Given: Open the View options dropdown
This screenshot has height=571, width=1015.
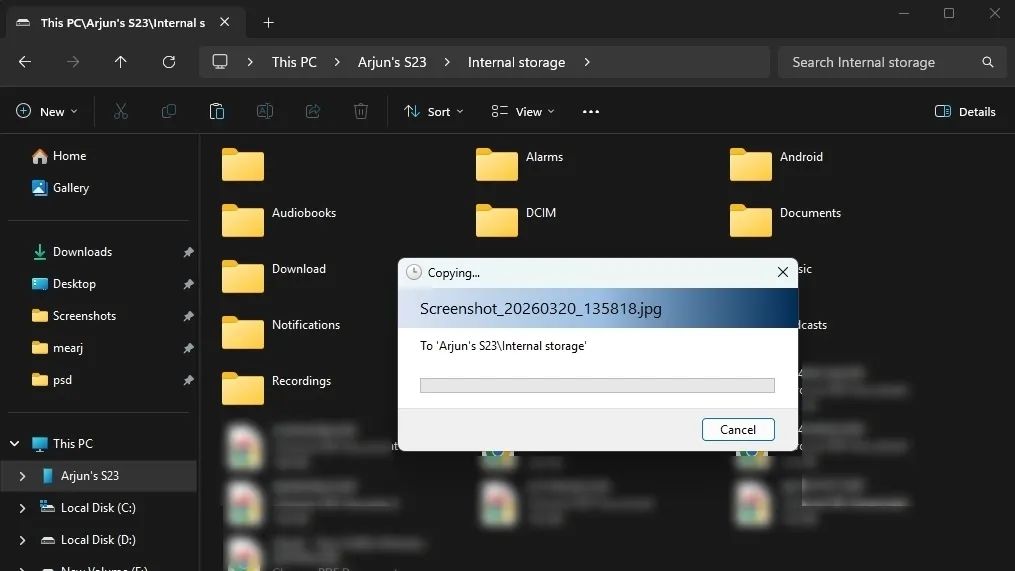Looking at the screenshot, I should (522, 111).
